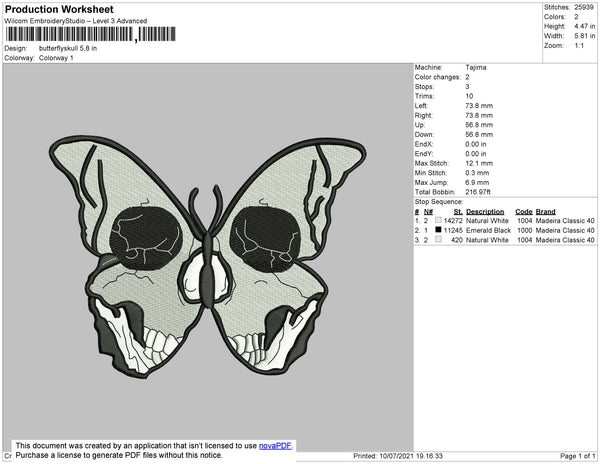Click the stitch count '14272' in row 1

[453, 221]
